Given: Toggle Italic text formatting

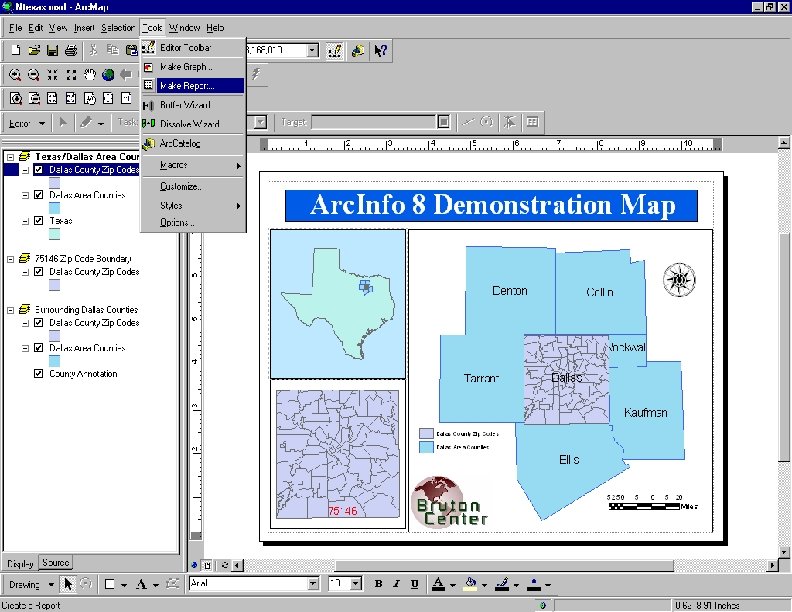Looking at the screenshot, I should (397, 584).
